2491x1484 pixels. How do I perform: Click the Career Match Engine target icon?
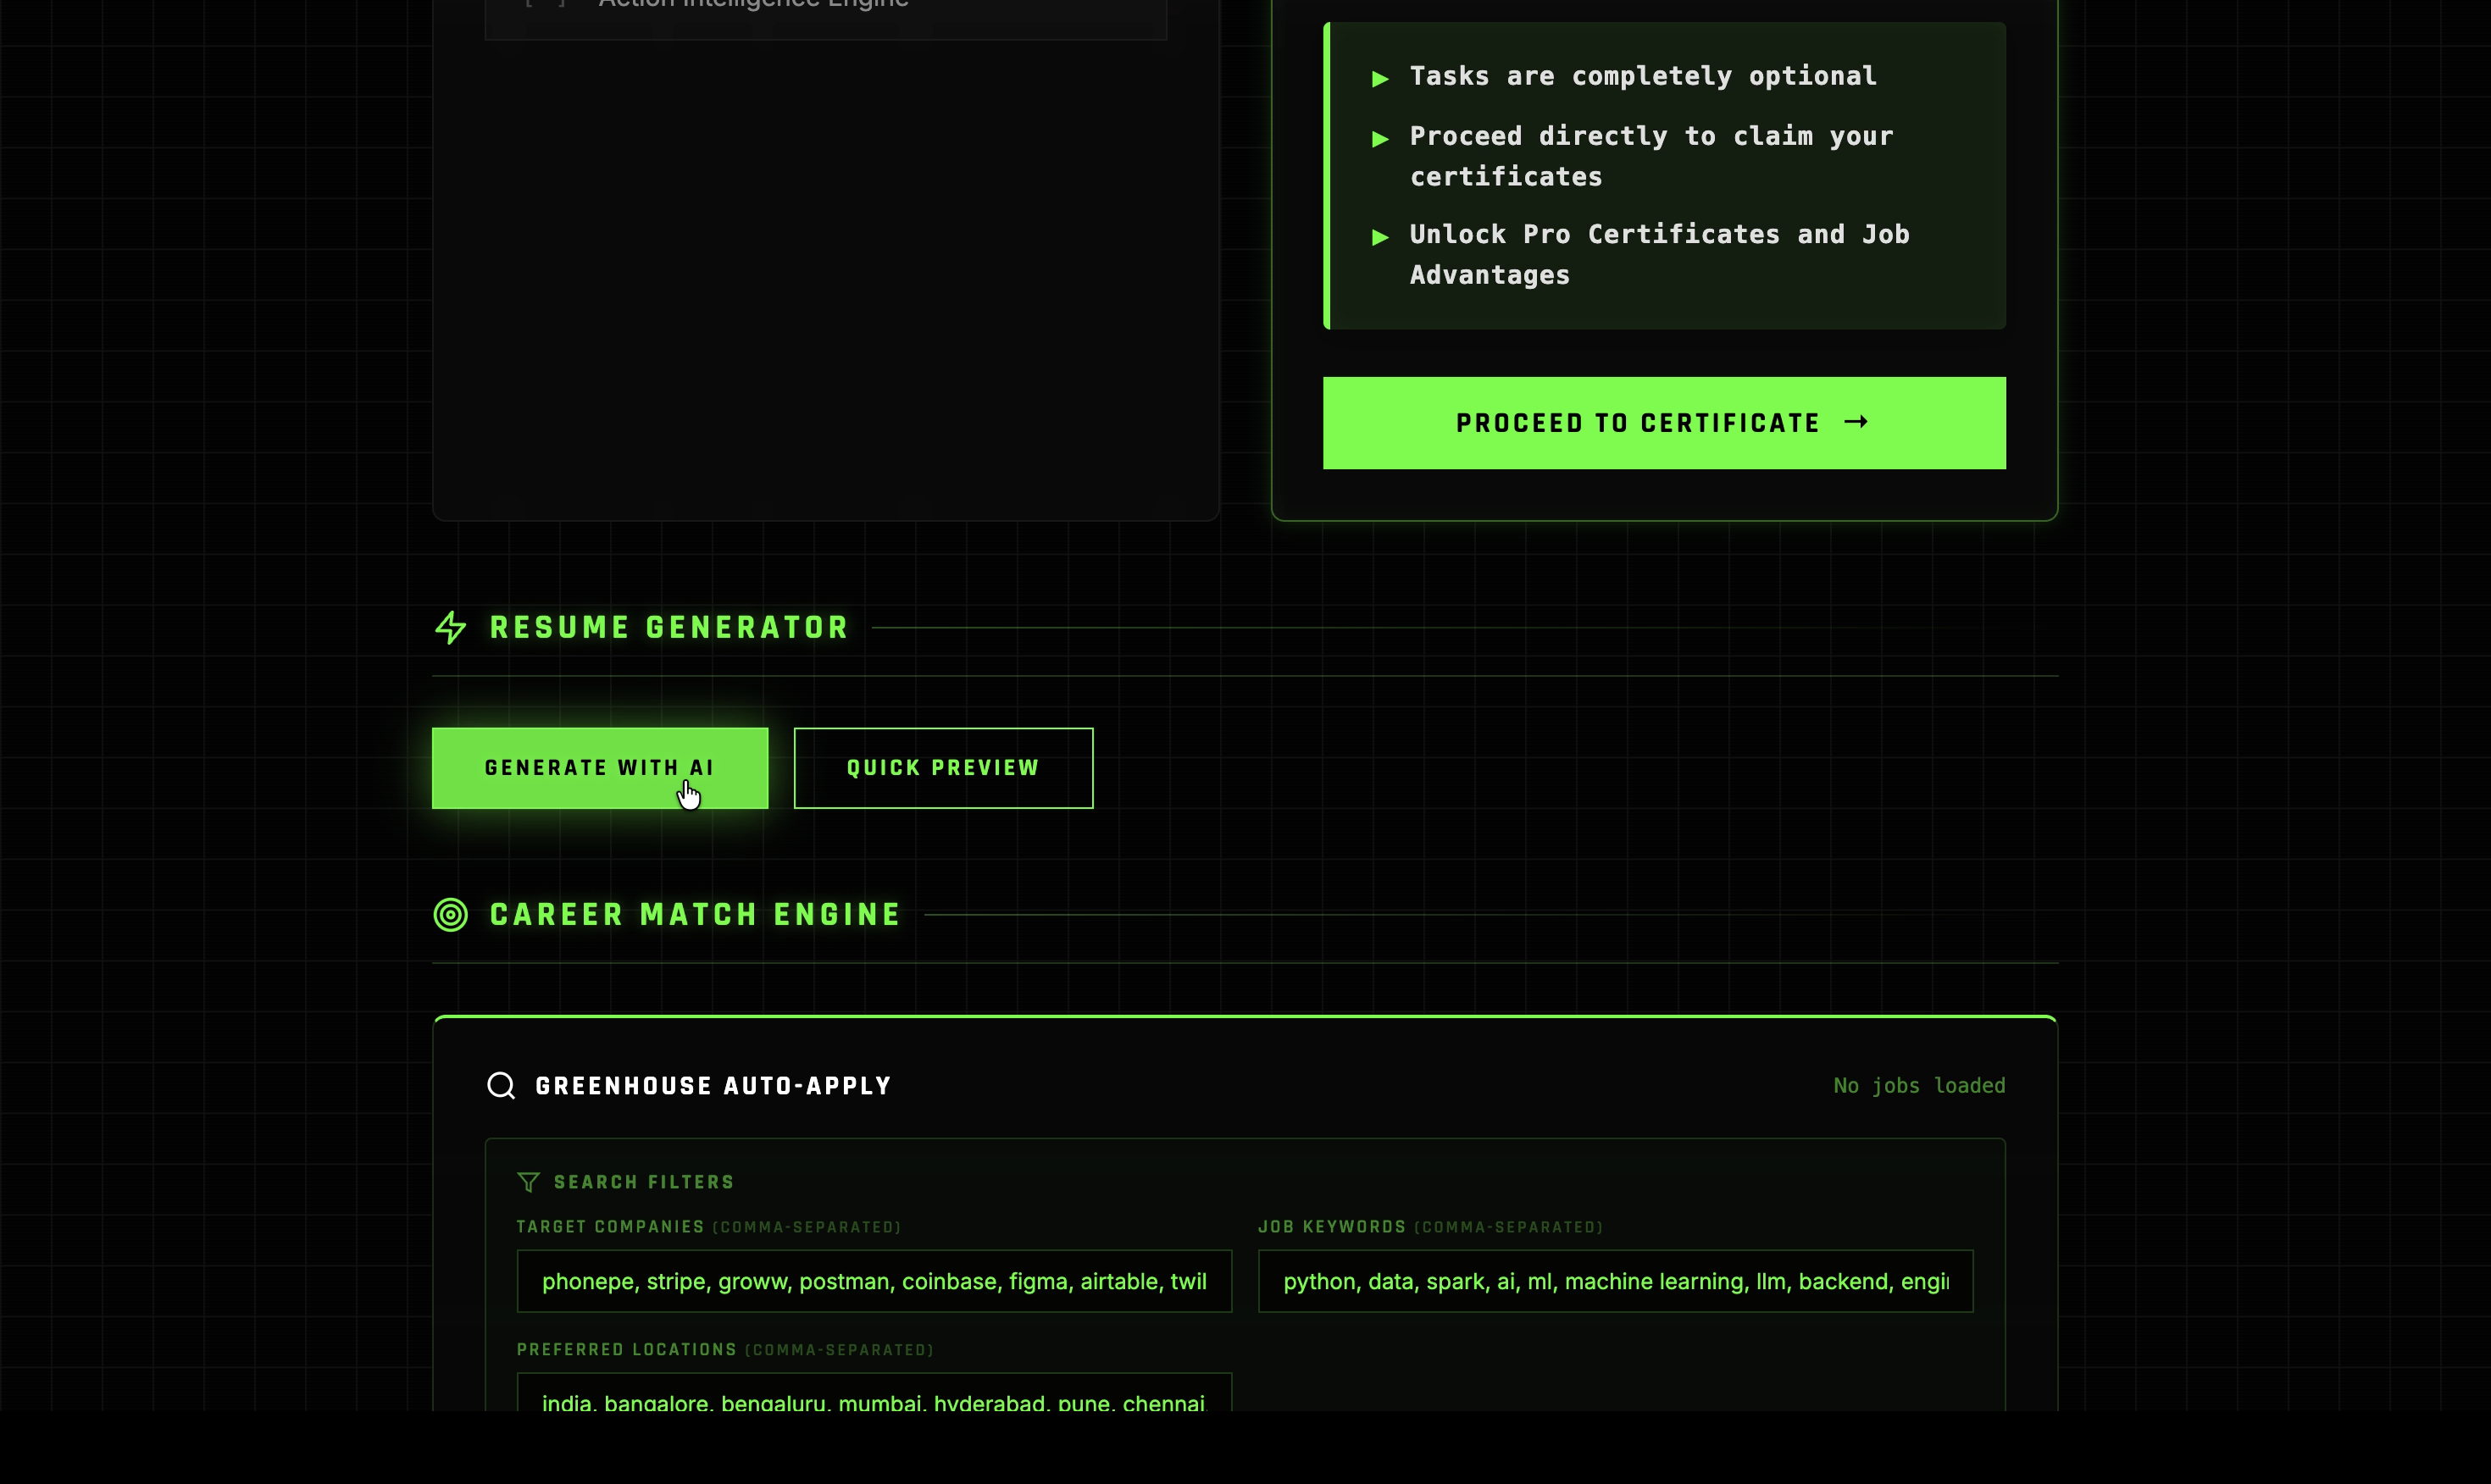[x=451, y=915]
